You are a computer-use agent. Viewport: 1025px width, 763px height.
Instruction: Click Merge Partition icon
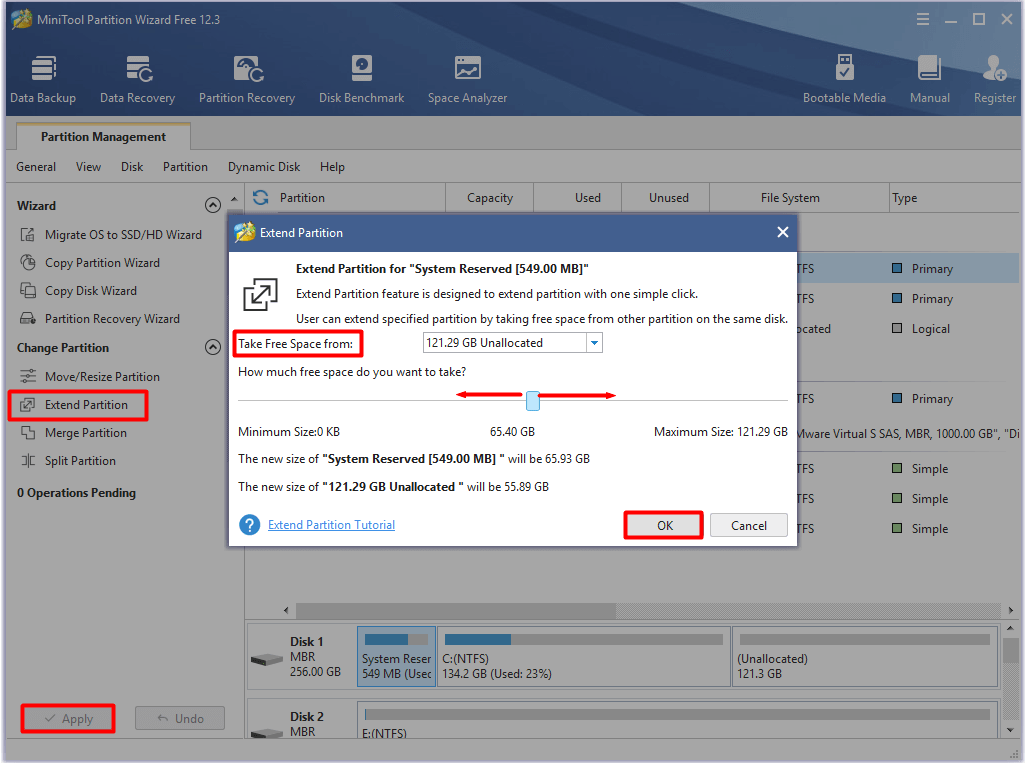pos(27,433)
